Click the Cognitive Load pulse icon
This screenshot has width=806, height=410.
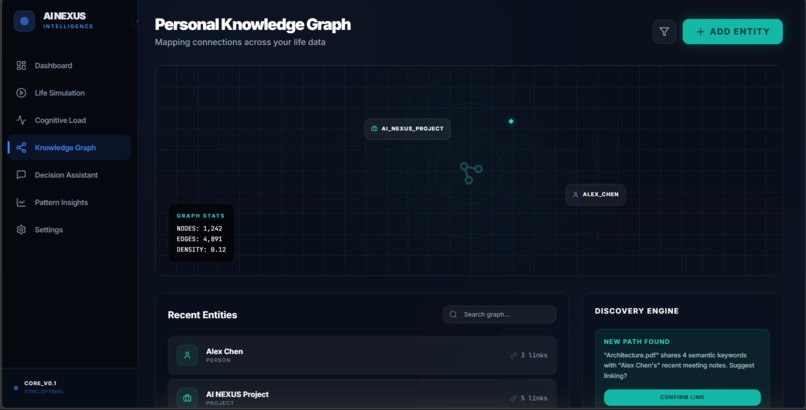(21, 120)
